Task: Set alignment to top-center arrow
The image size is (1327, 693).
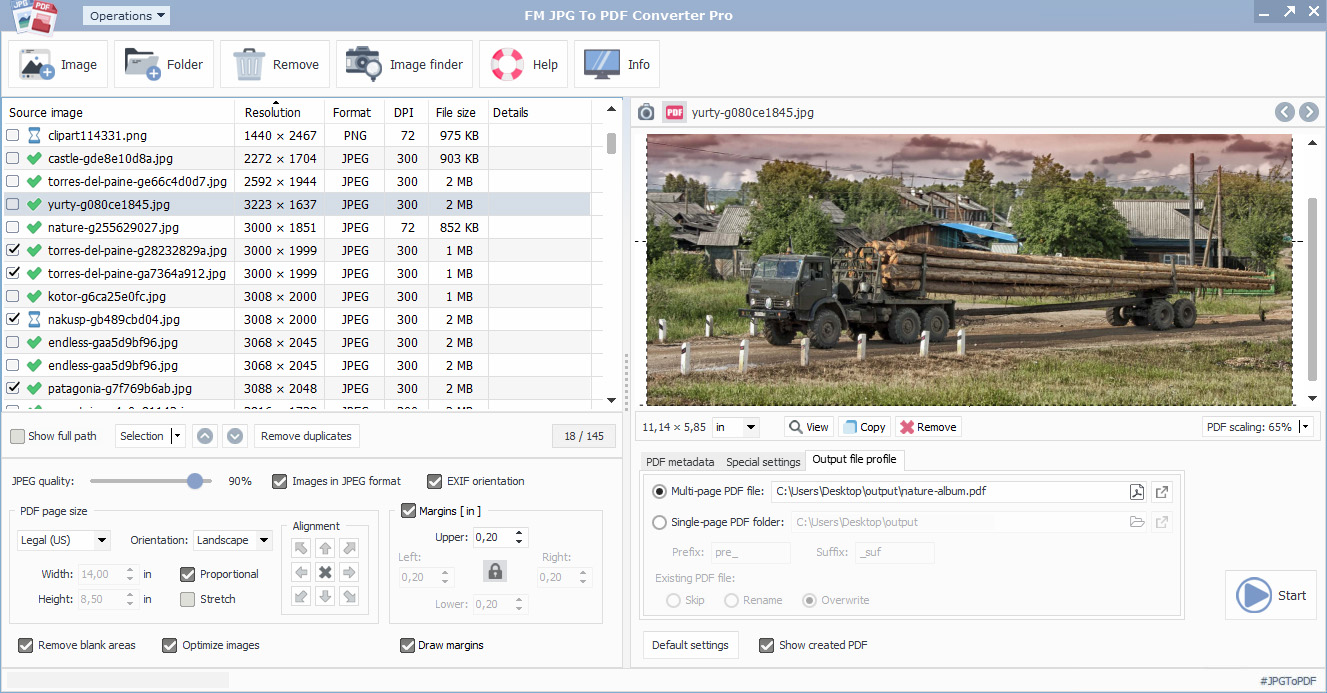Action: 325,548
